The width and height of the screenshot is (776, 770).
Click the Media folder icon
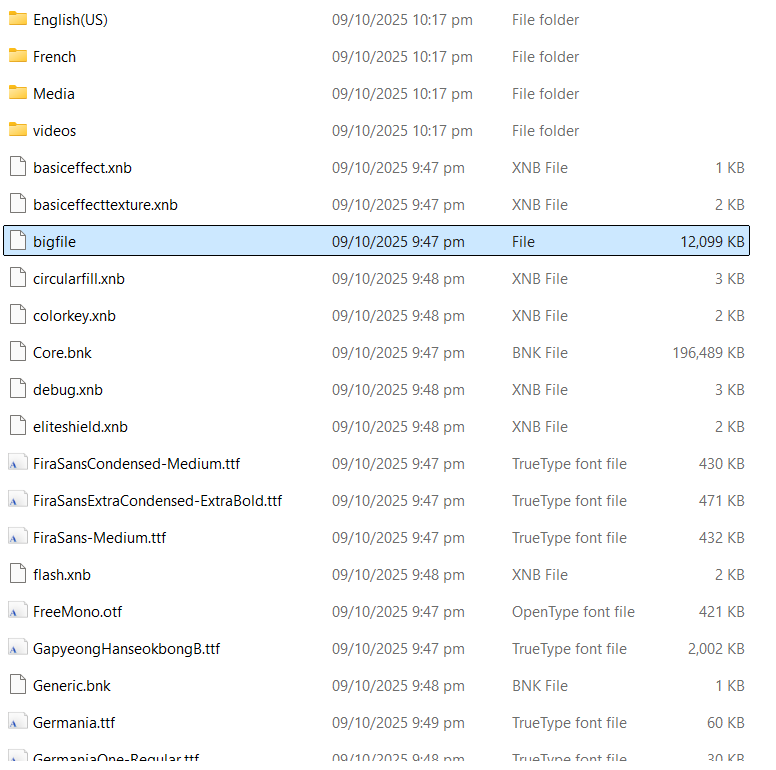tap(17, 93)
